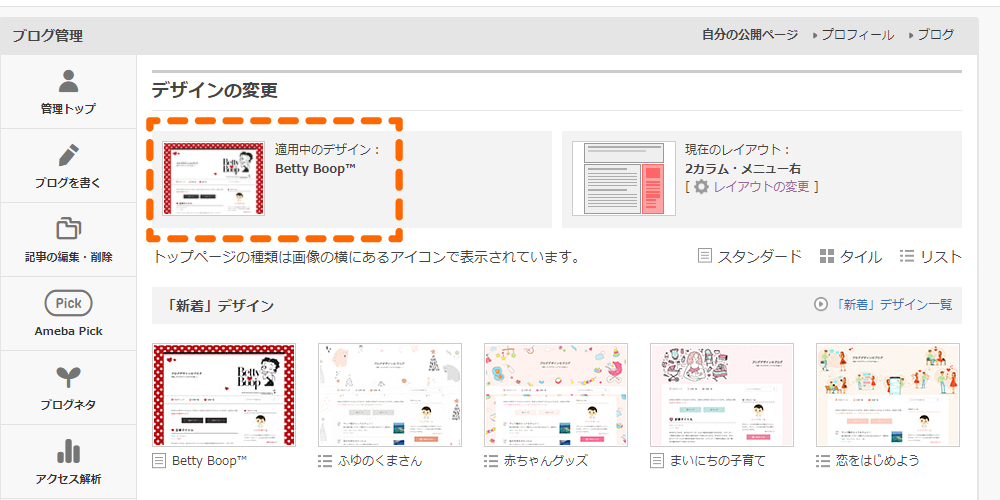Screen dimensions: 1000x500
Task: Select the 恋をはじめよう design thumbnail
Action: pyautogui.click(x=888, y=395)
